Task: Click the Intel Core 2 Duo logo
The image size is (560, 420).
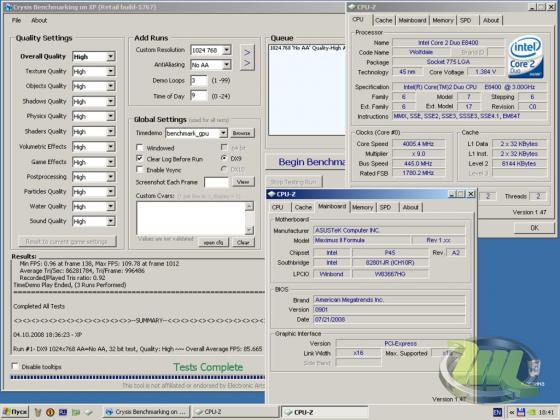Action: coord(525,57)
